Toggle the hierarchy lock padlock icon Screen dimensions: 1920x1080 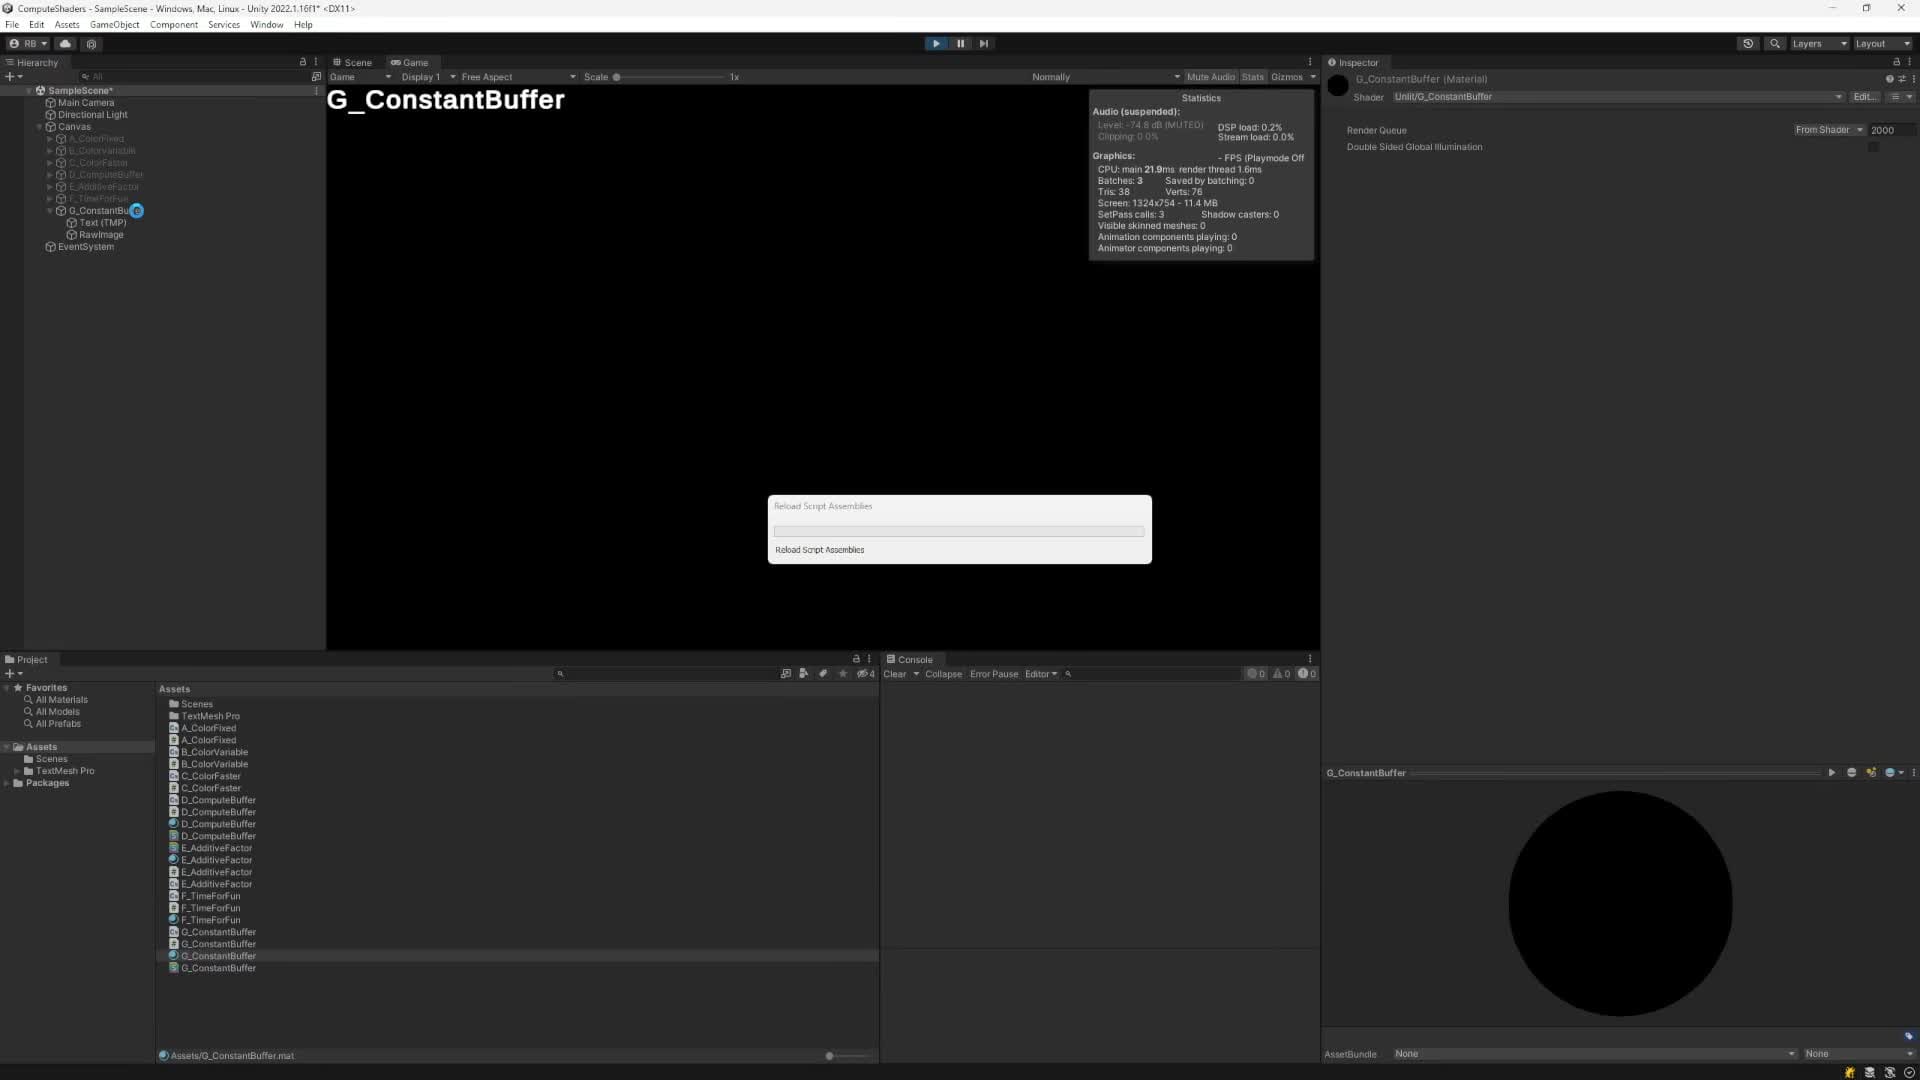click(303, 61)
